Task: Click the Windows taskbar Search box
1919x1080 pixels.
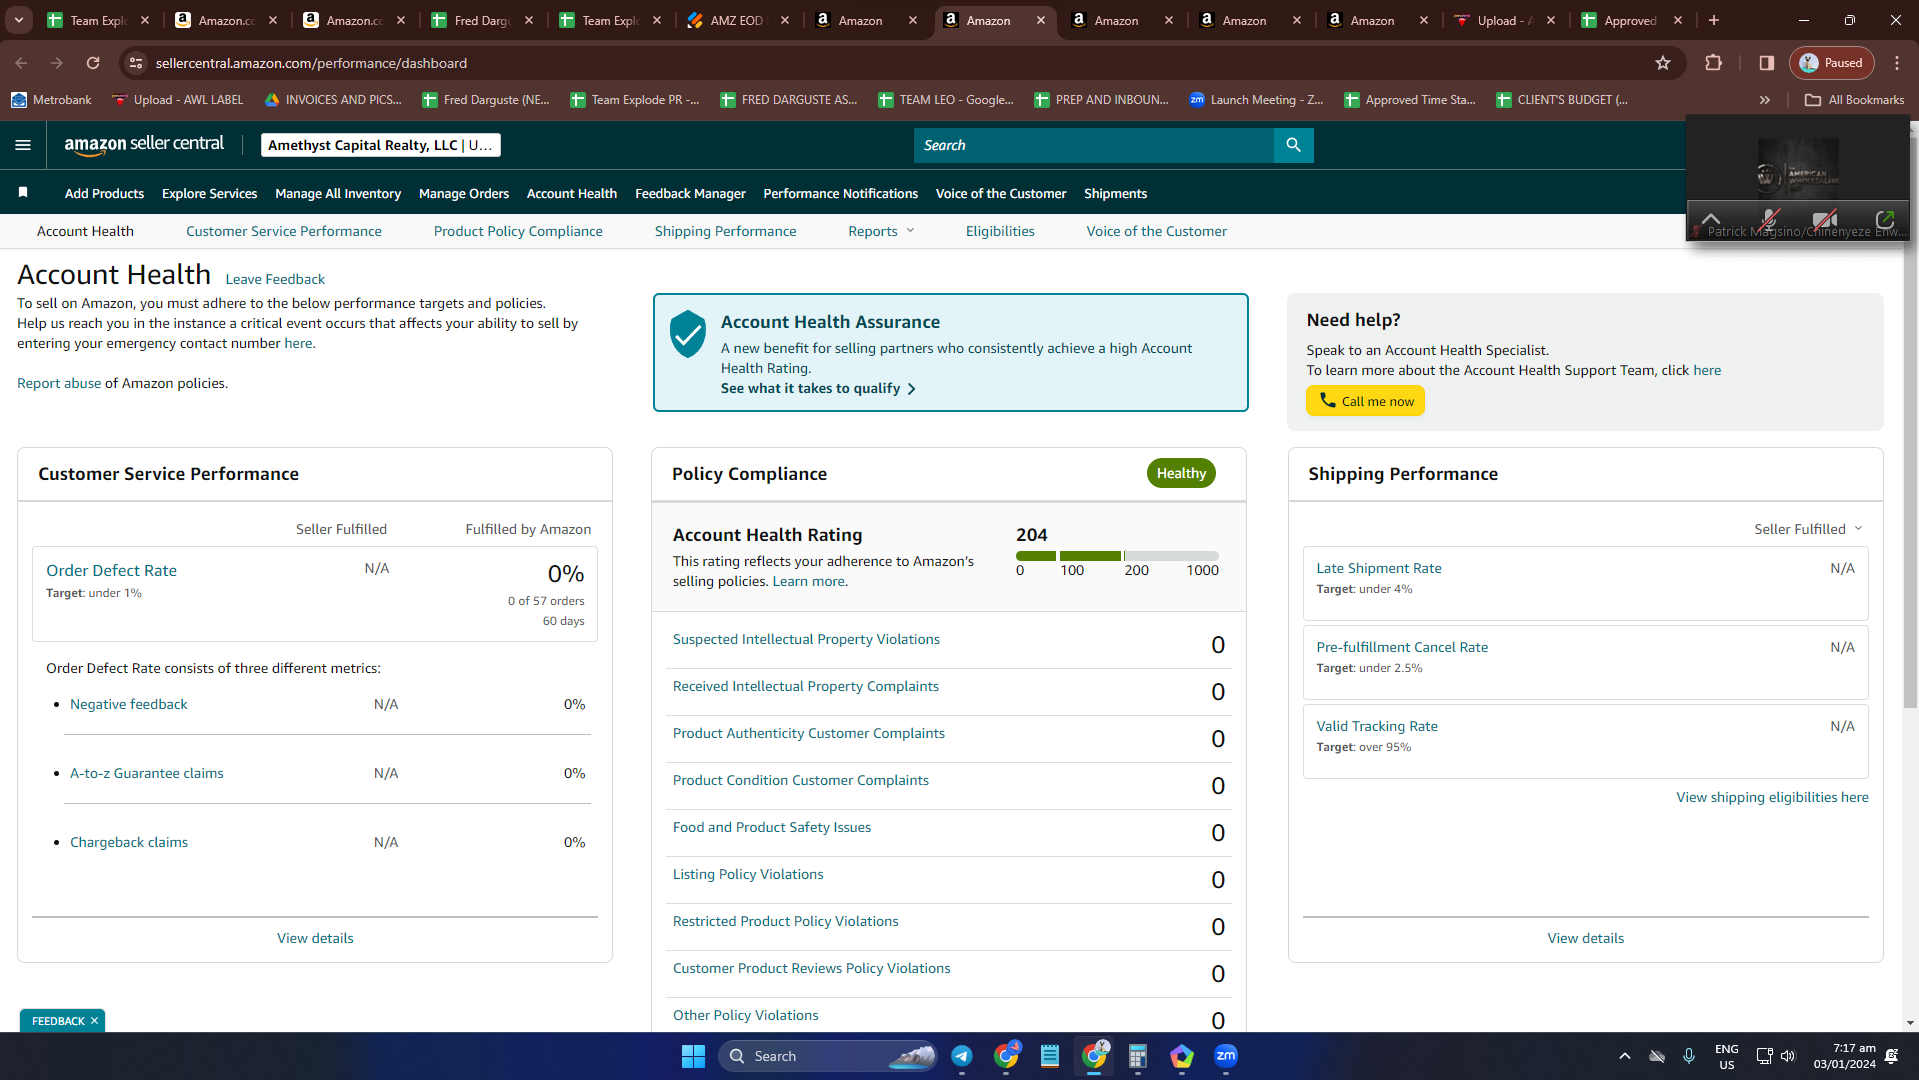Action: click(828, 1056)
